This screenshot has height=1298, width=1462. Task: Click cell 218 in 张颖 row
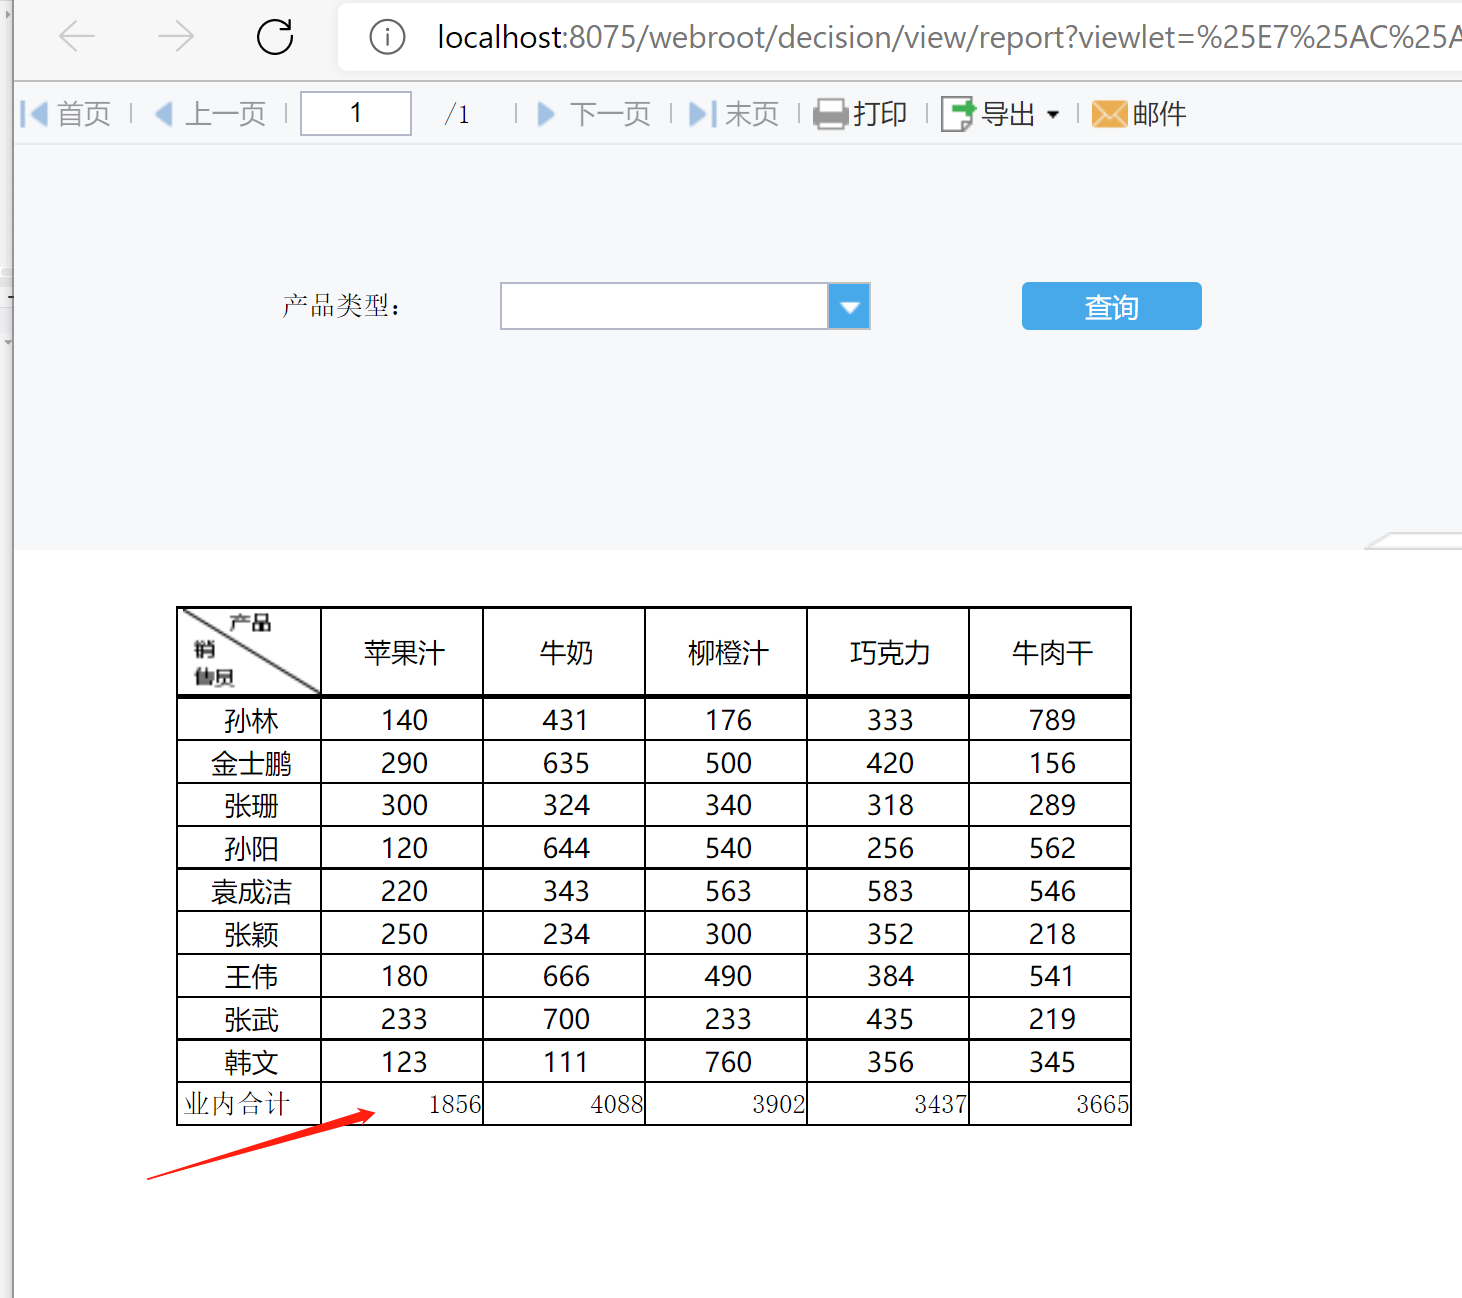click(1050, 934)
